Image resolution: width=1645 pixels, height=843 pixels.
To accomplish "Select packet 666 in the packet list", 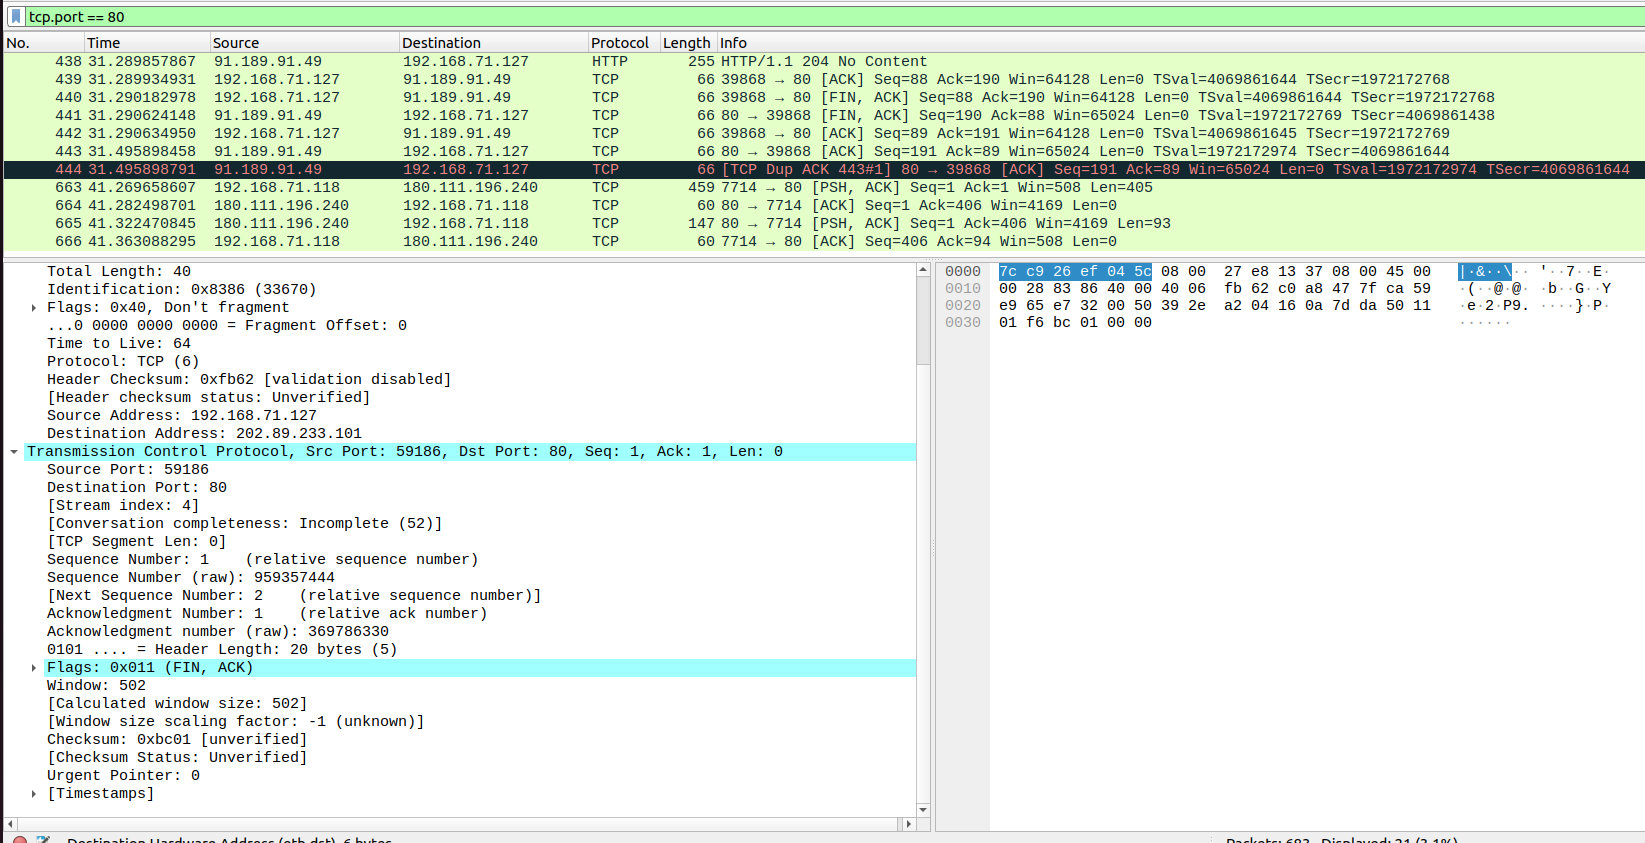I will tap(824, 241).
